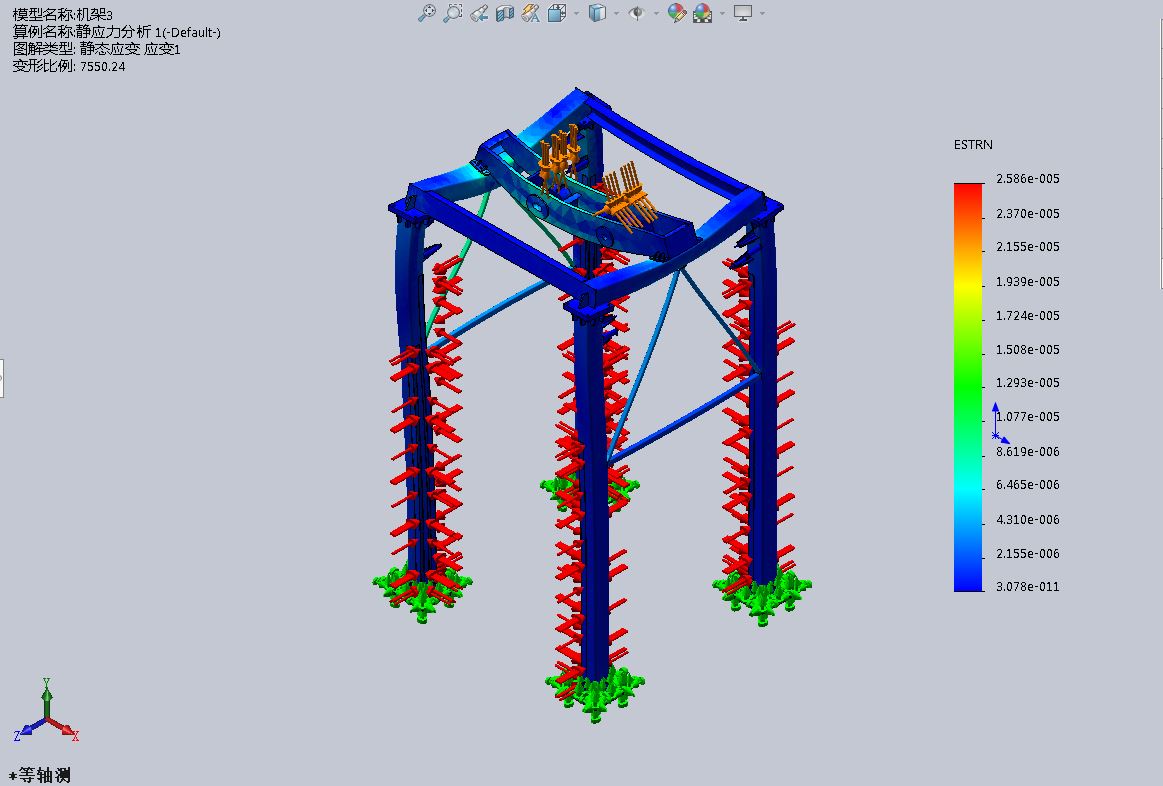Image resolution: width=1163 pixels, height=786 pixels.
Task: Click the View Settings monitor icon
Action: [x=742, y=13]
